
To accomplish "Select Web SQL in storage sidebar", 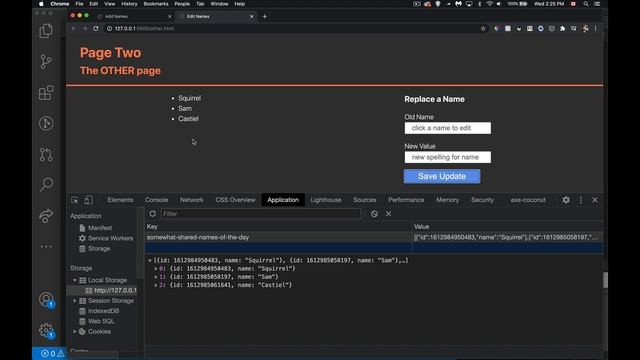I will [101, 321].
